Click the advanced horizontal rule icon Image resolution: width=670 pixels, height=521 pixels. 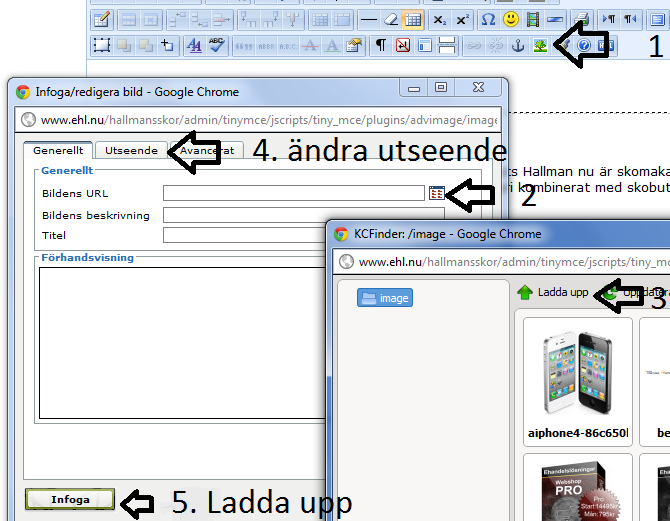(555, 20)
